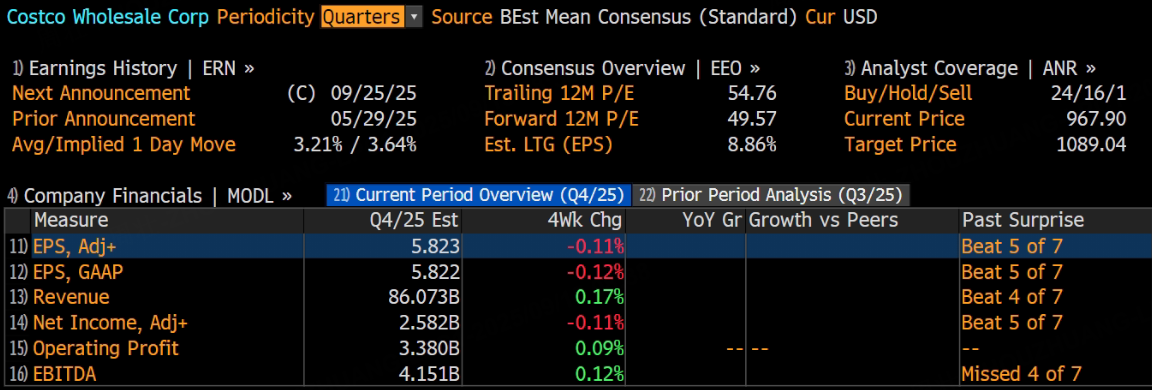Viewport: 1152px width, 390px height.
Task: Switch to Current Period Overview (Q4/25) tab
Action: point(478,195)
